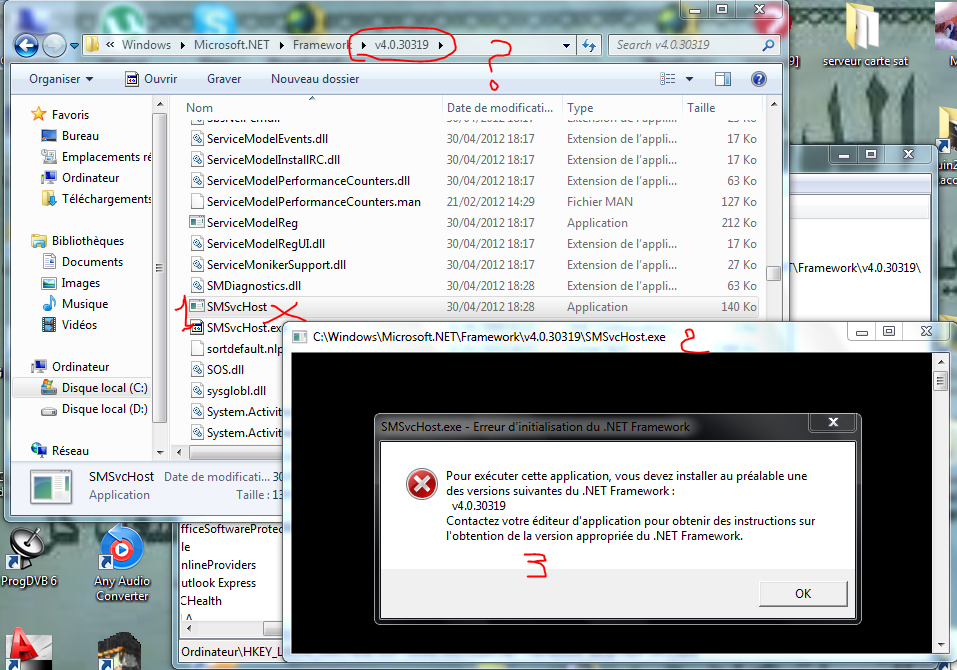Image resolution: width=957 pixels, height=670 pixels.
Task: Open the view options dropdown arrow
Action: pyautogui.click(x=689, y=79)
